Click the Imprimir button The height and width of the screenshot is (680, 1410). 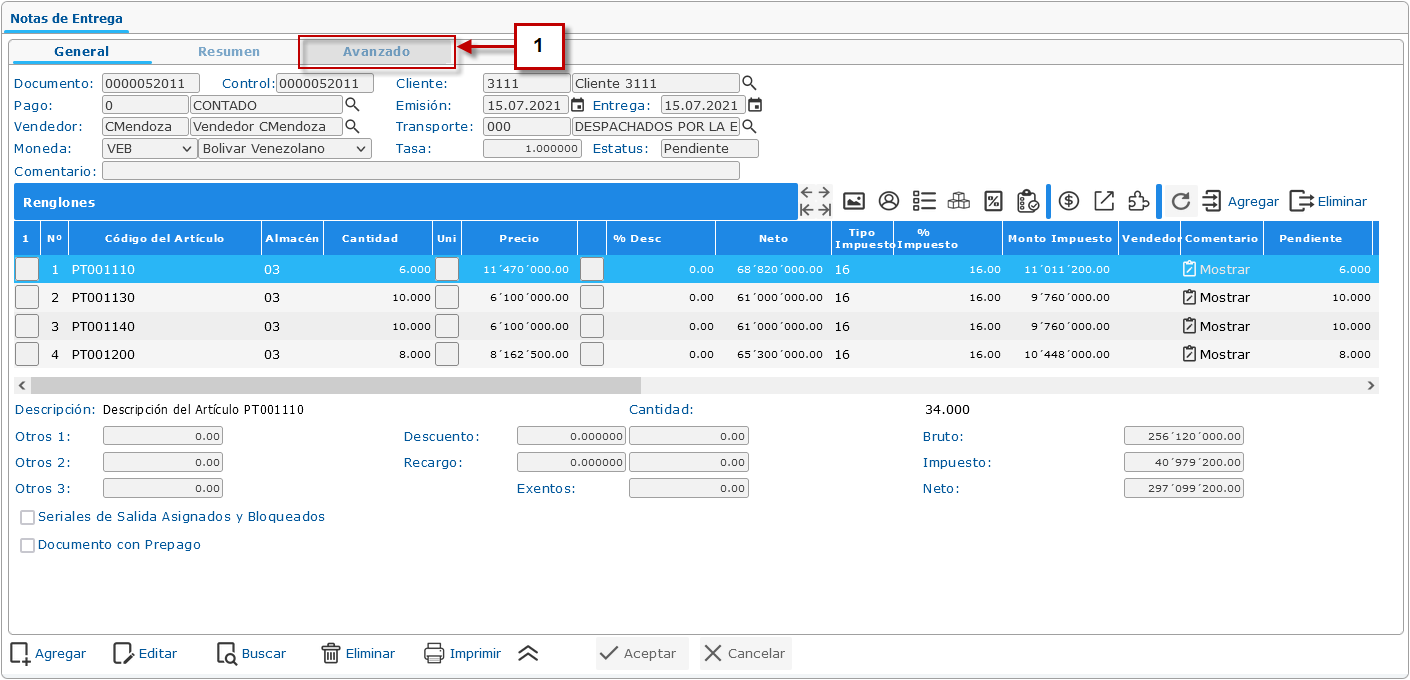tap(463, 654)
